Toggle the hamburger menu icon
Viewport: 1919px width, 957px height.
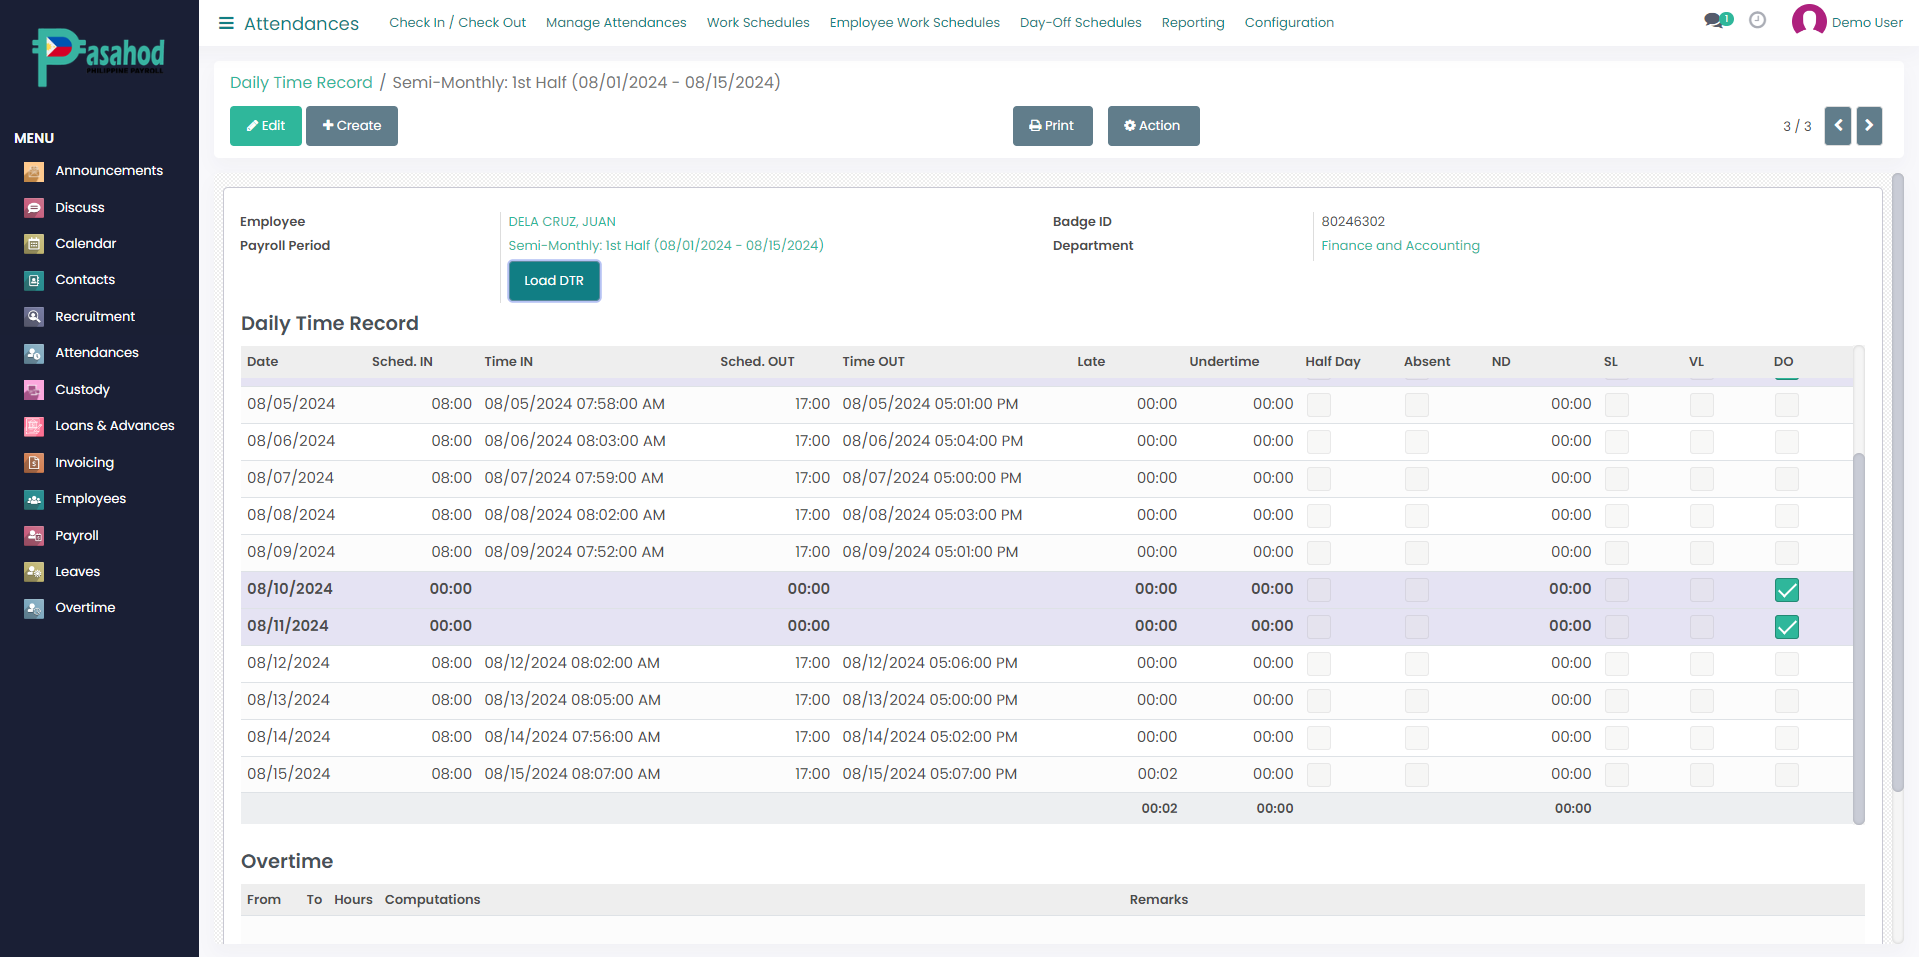(226, 23)
